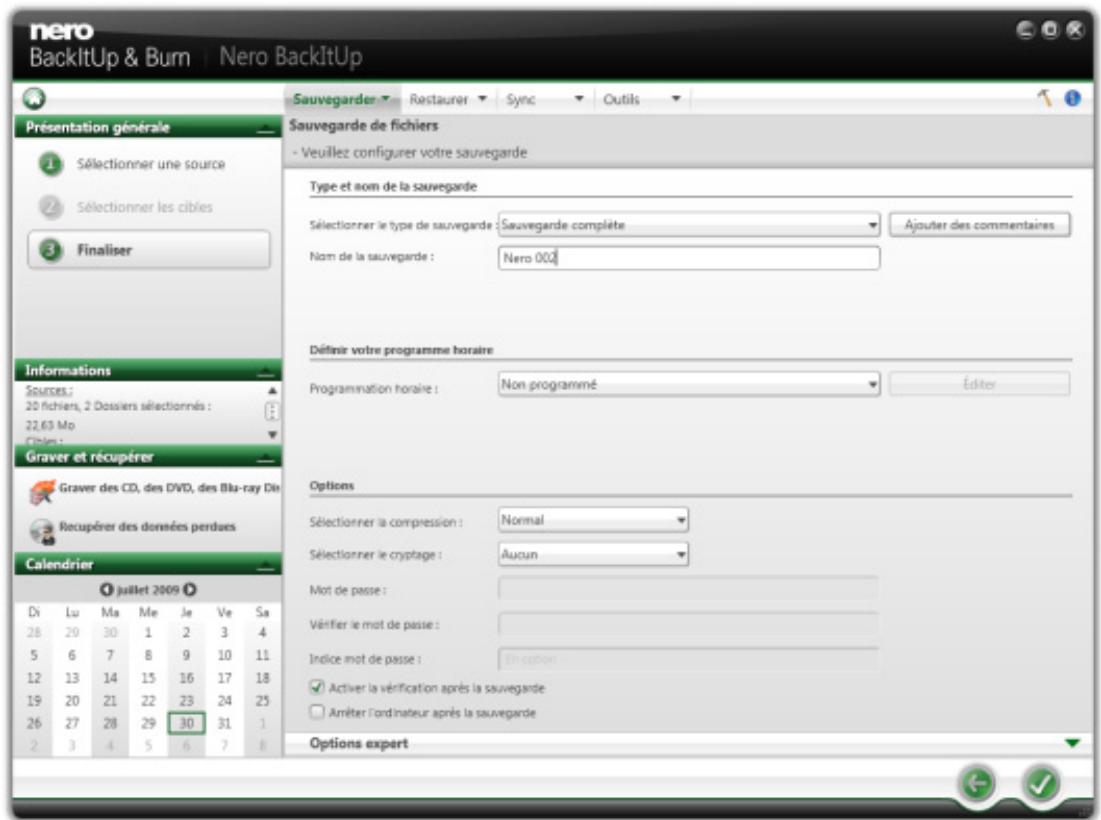The image size is (1101, 820).
Task: Toggle Activer la vérification après la sauvegarde
Action: tap(317, 687)
